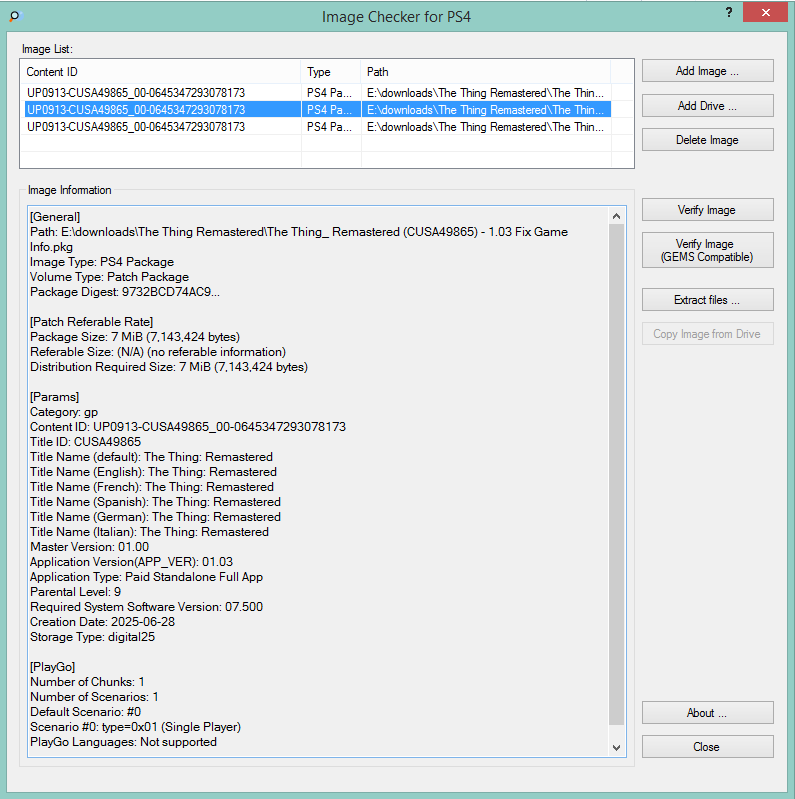
Task: Click the Content ID line in Params
Action: click(188, 427)
